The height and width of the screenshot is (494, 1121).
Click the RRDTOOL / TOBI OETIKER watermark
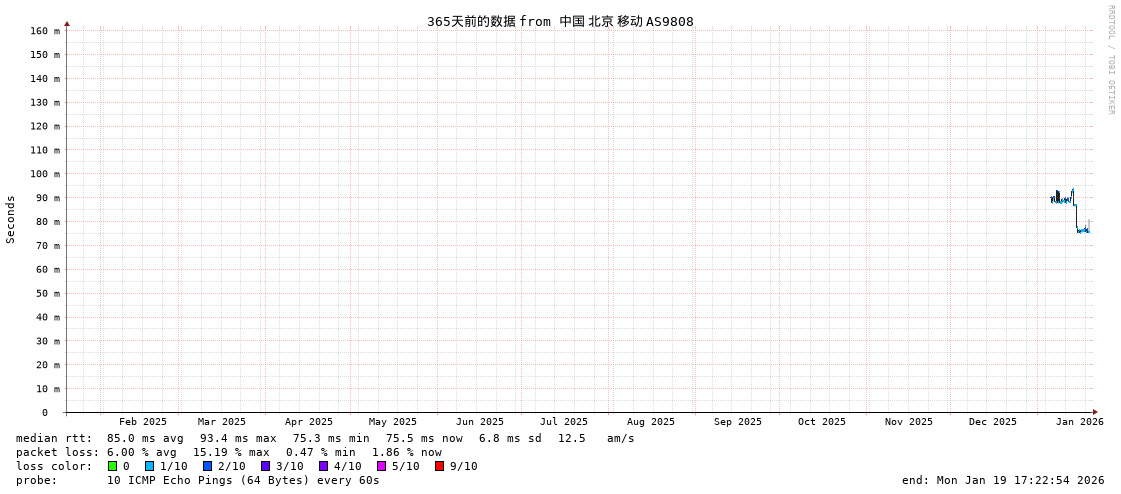point(1110,60)
